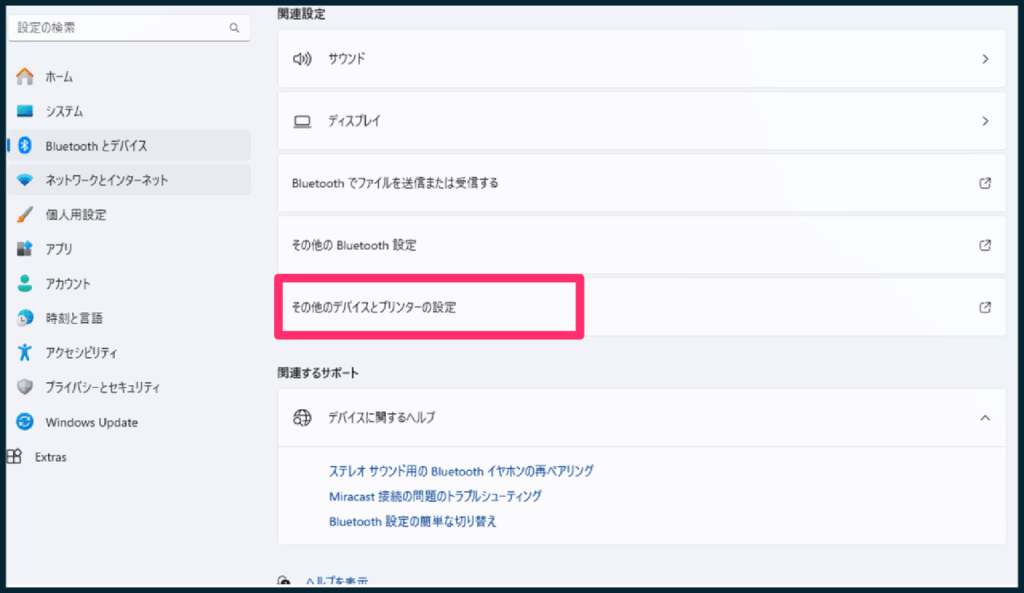This screenshot has height=593, width=1024.
Task: Click the search magnifier icon
Action: click(x=234, y=28)
